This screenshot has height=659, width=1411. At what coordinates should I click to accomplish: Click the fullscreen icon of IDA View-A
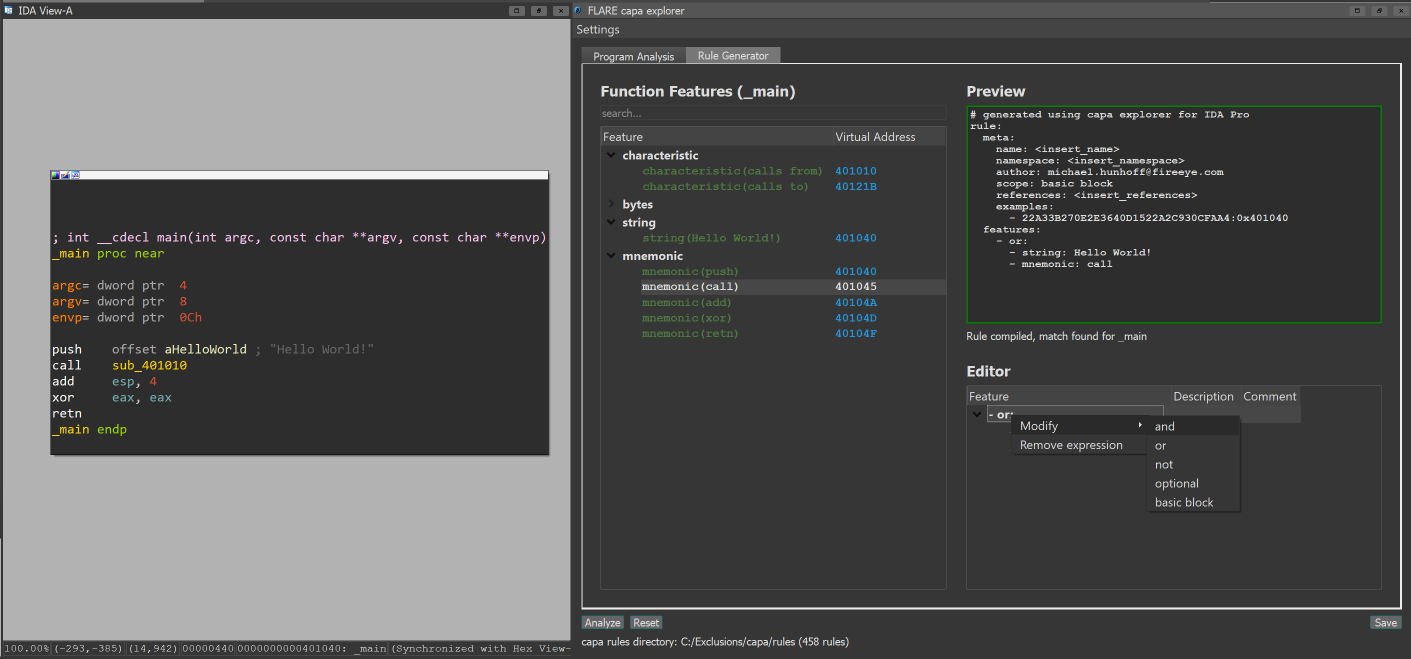(x=516, y=10)
